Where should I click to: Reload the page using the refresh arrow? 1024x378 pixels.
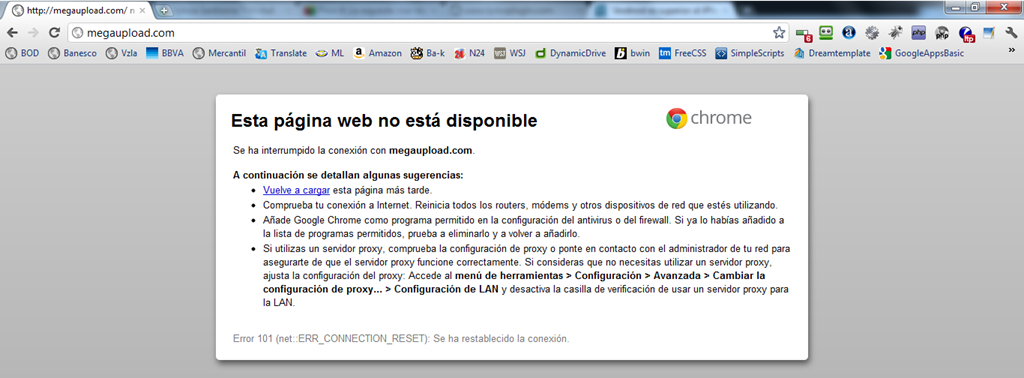point(54,33)
